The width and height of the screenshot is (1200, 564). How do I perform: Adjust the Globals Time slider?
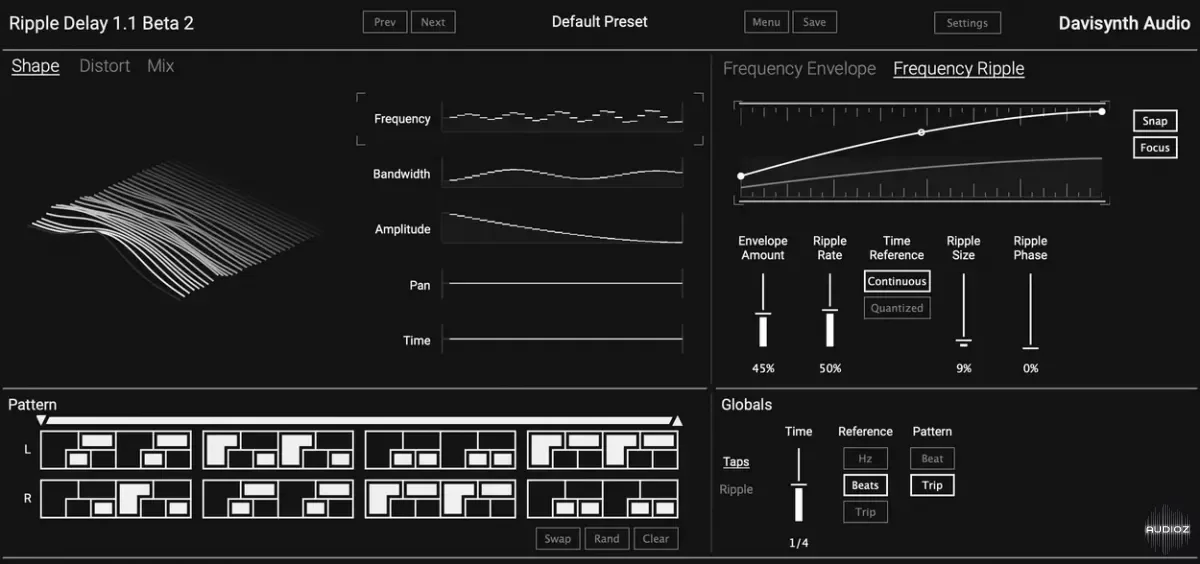pos(798,485)
